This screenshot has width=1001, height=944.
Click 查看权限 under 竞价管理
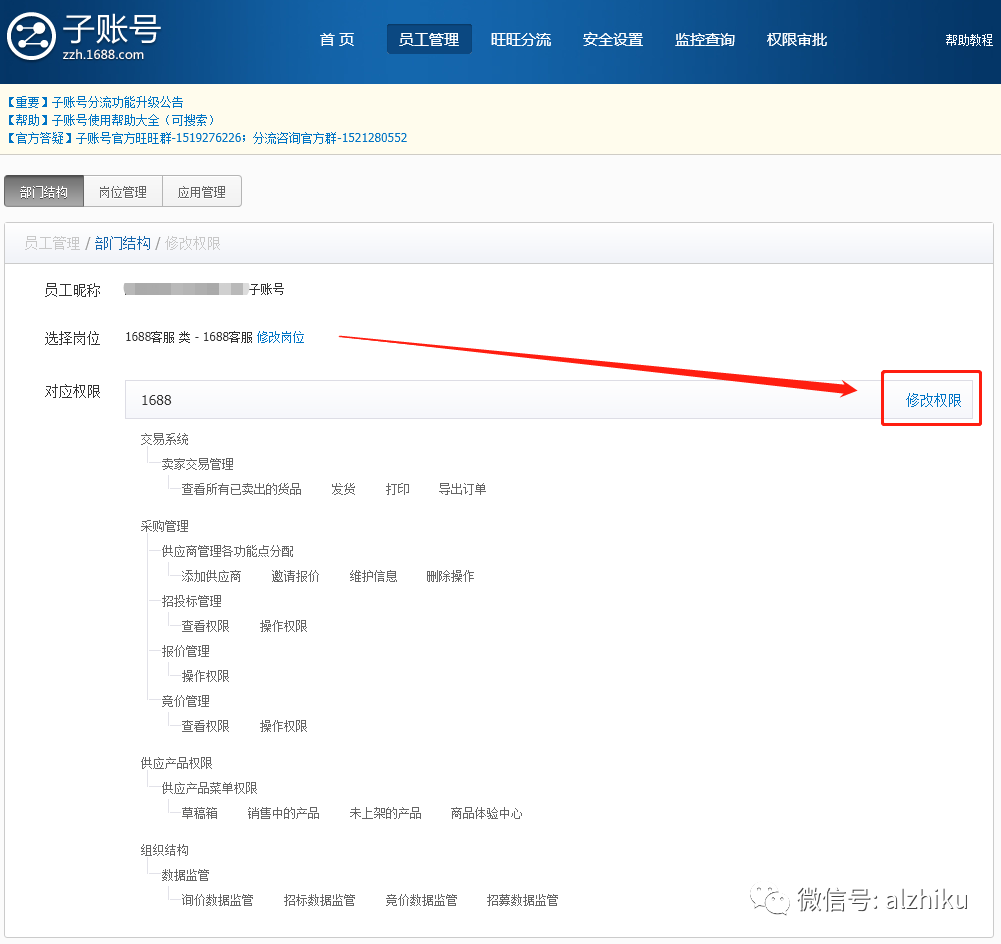[206, 726]
